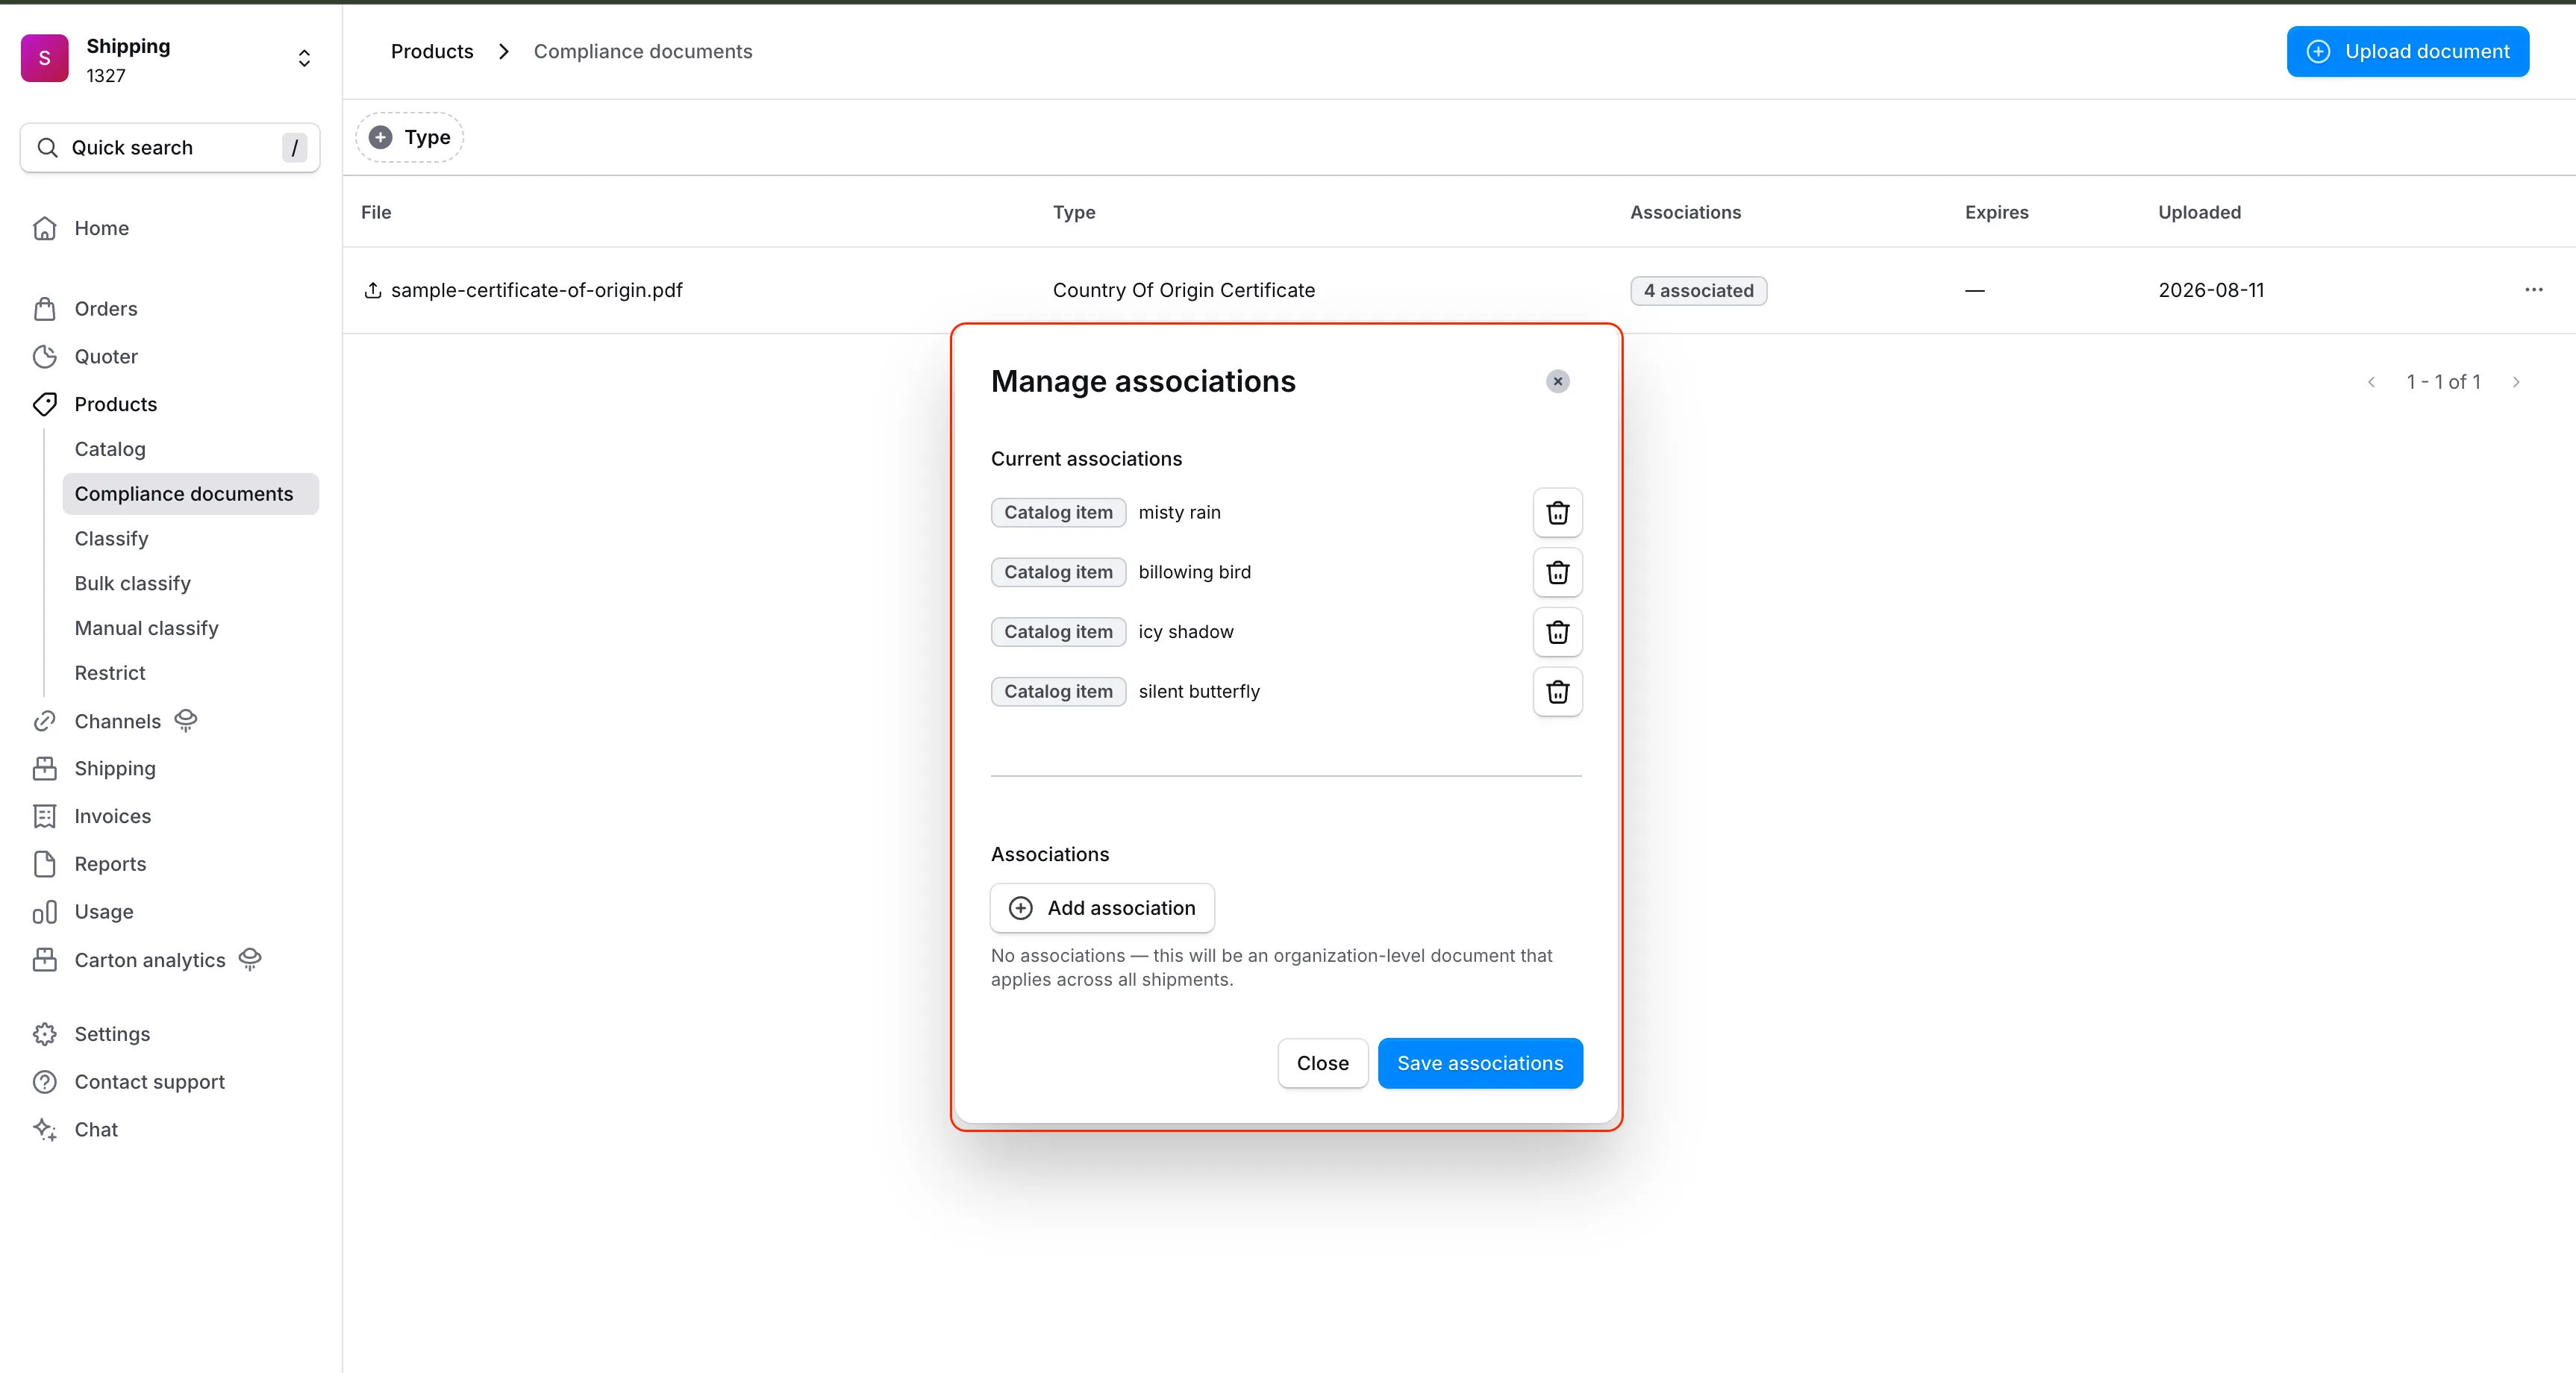Click the Reports document icon
Screen dimensions: 2576x1373
tap(45, 864)
